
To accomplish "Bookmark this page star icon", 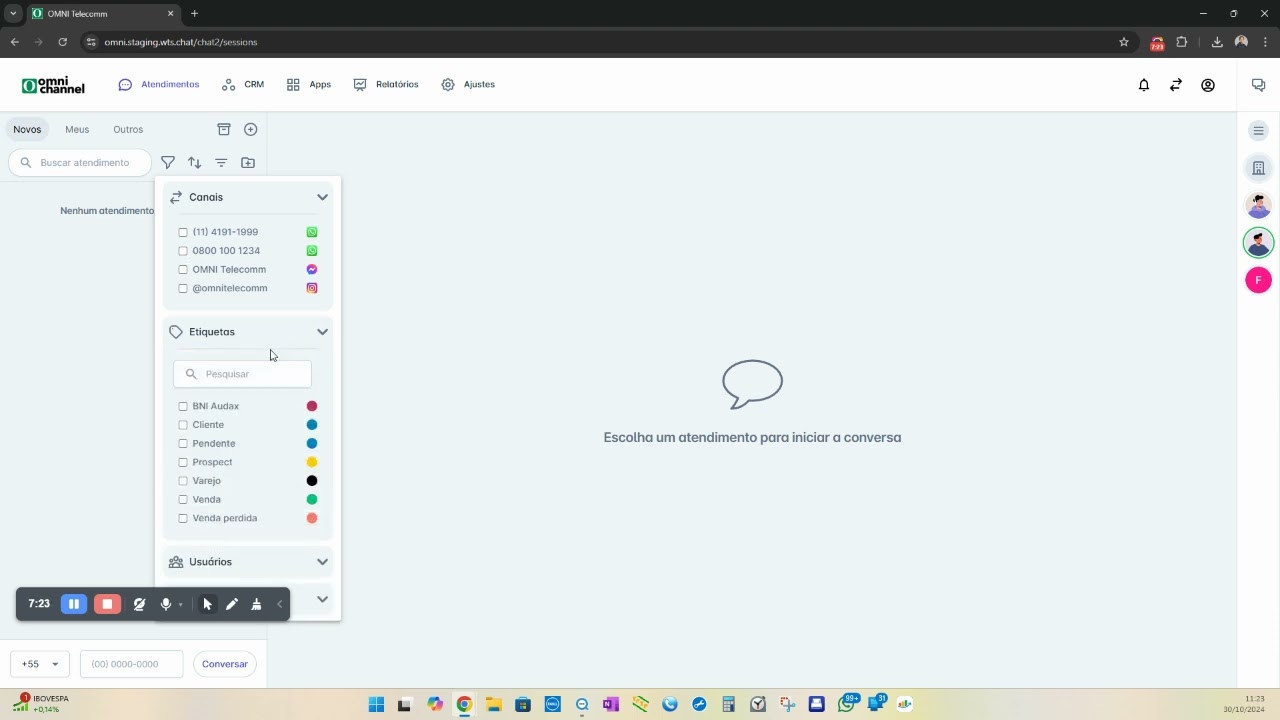I will coord(1124,42).
